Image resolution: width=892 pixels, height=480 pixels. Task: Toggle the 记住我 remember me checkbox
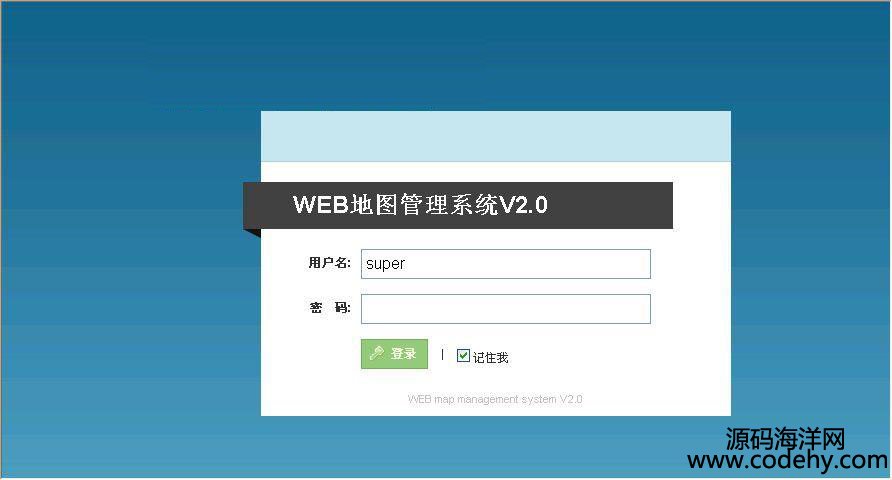click(463, 355)
